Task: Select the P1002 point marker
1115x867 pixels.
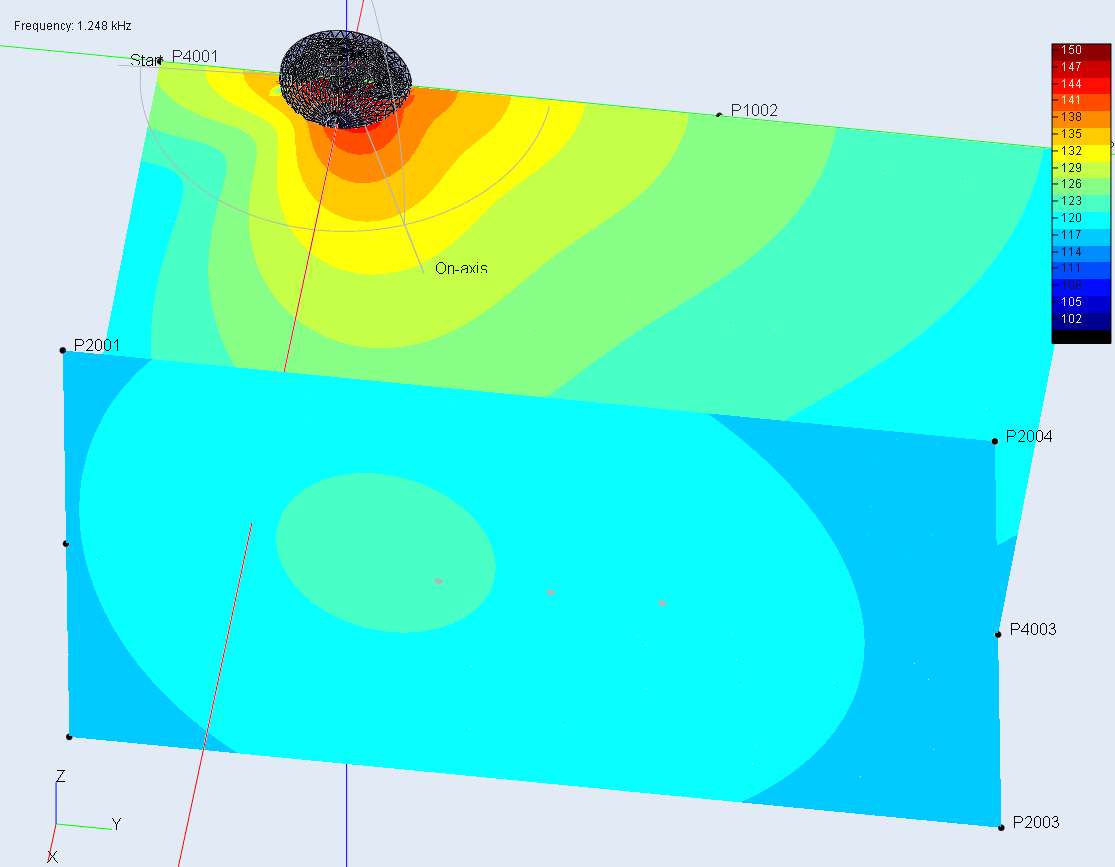Action: coord(719,115)
